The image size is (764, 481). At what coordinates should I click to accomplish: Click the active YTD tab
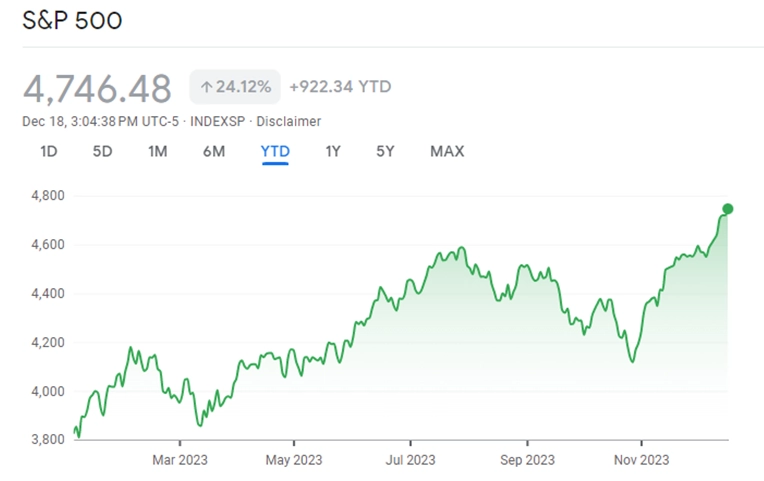(x=275, y=152)
